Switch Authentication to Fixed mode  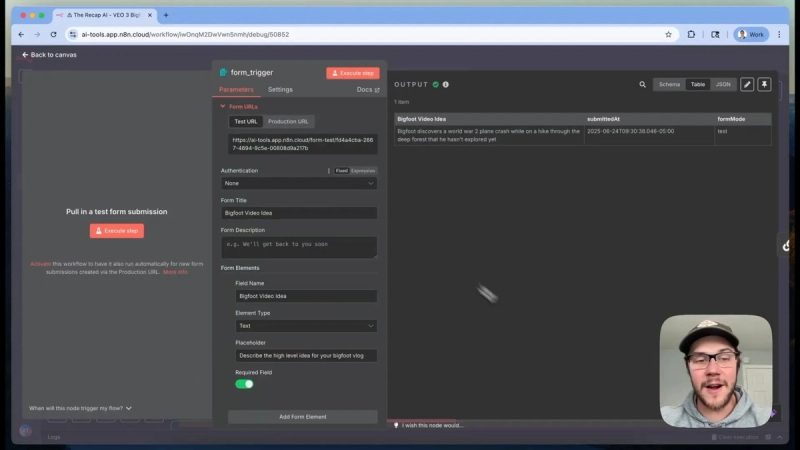(x=341, y=171)
